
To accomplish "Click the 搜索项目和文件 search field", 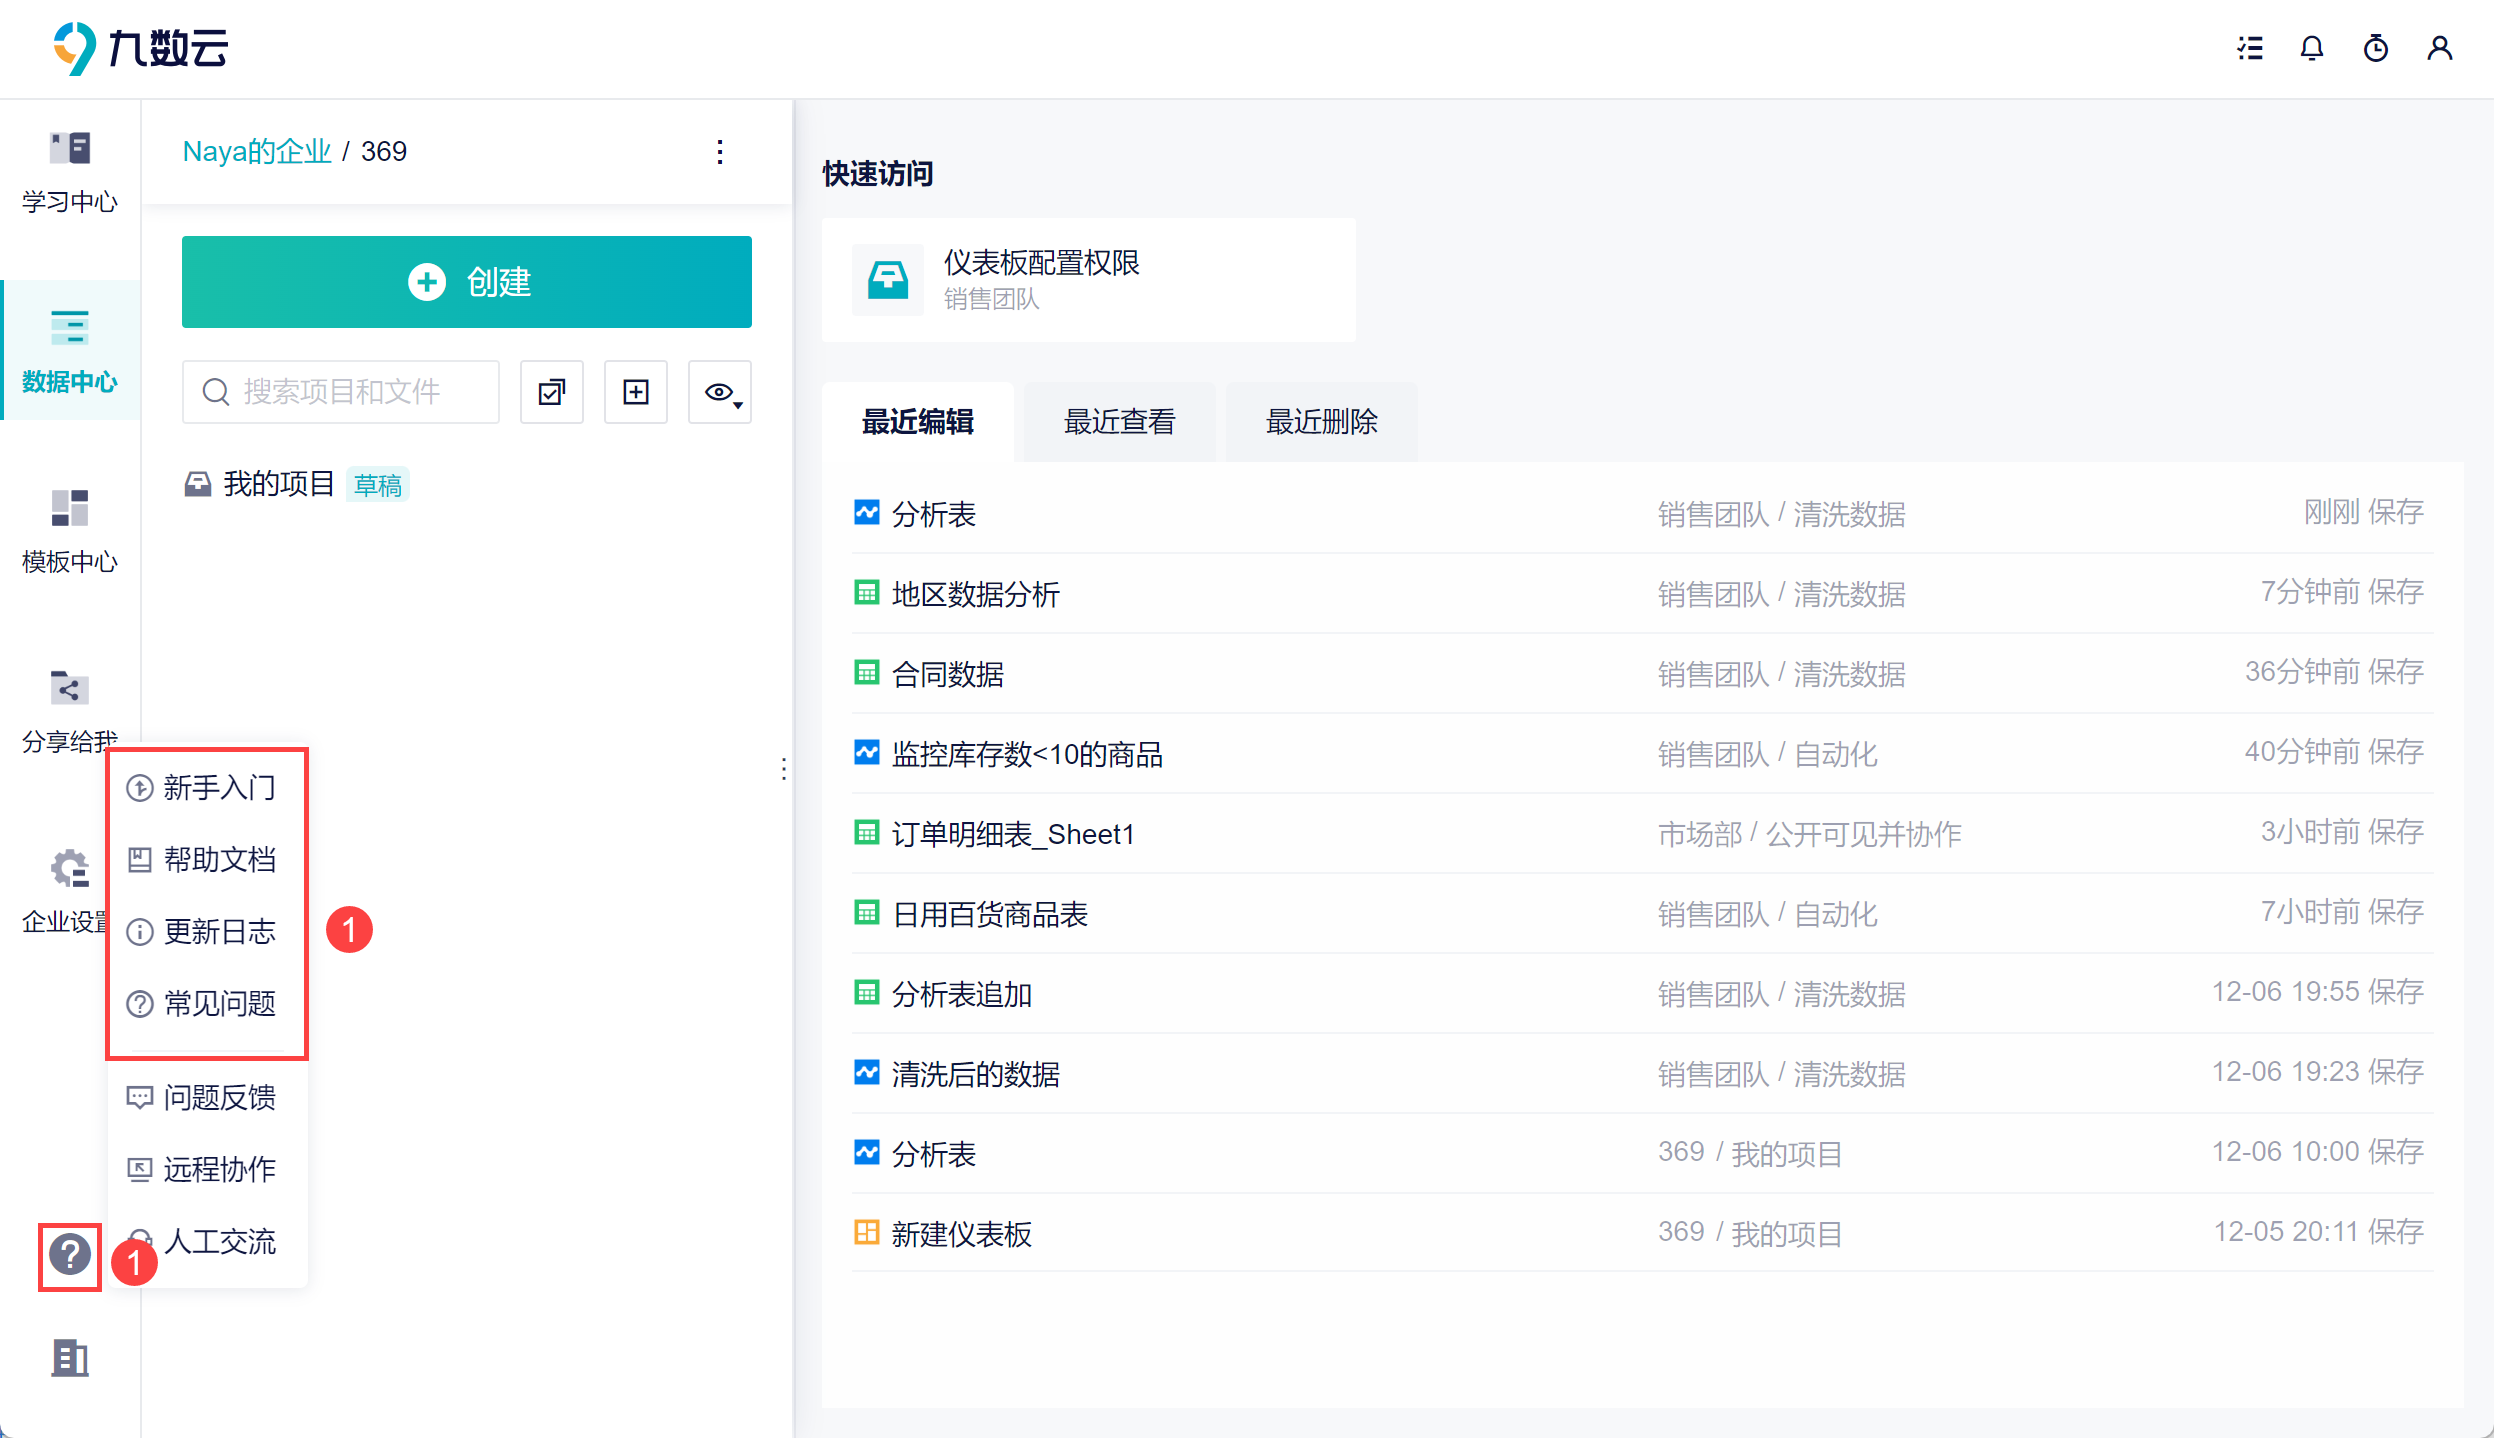I will click(x=341, y=392).
